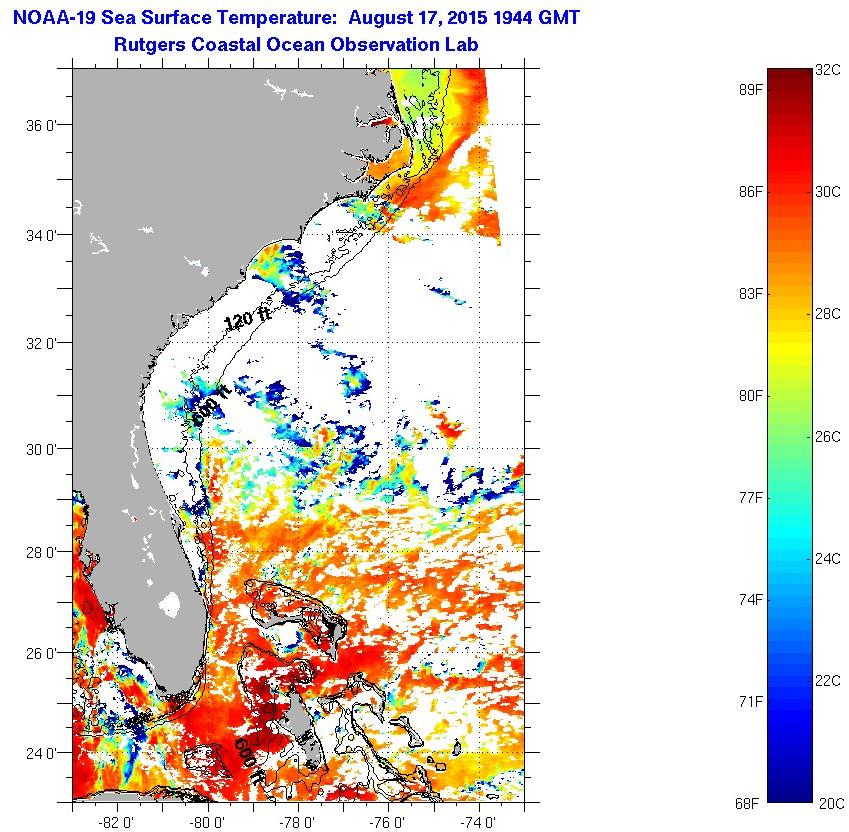
Task: Click the 600 ft contour label near Bahamas
Action: click(x=250, y=762)
